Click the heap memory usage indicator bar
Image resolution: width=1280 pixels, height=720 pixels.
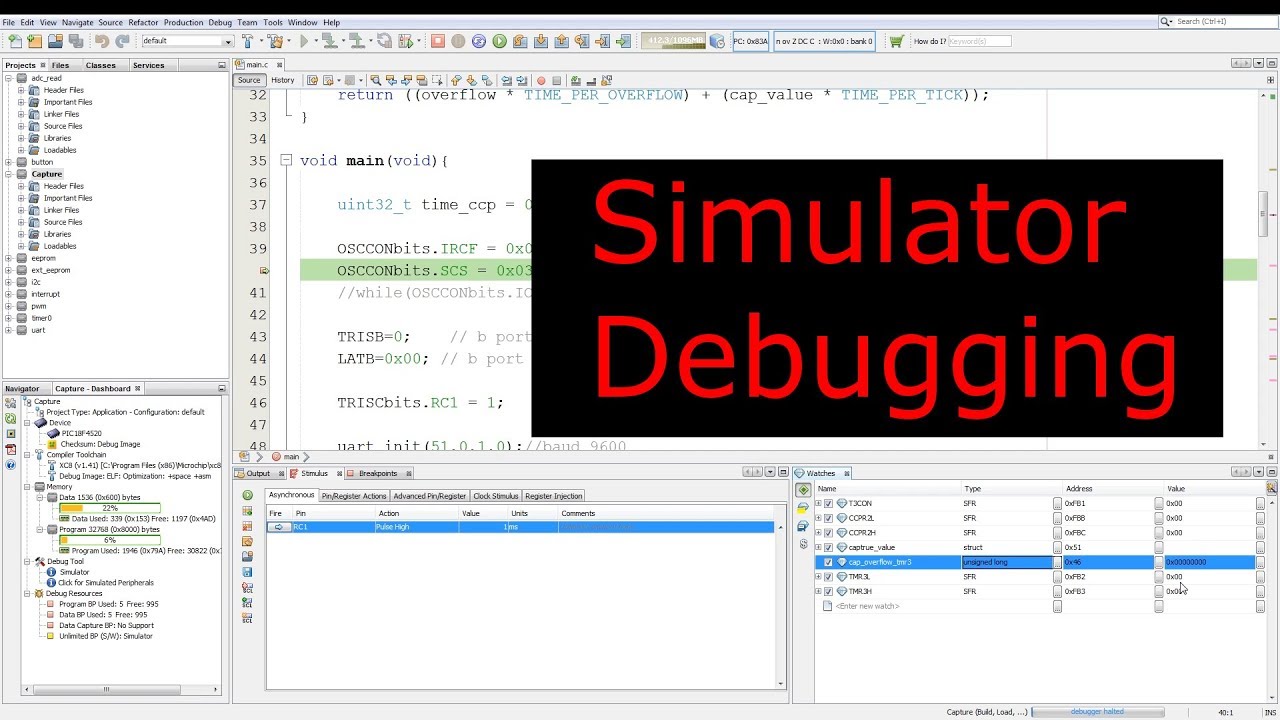[674, 41]
